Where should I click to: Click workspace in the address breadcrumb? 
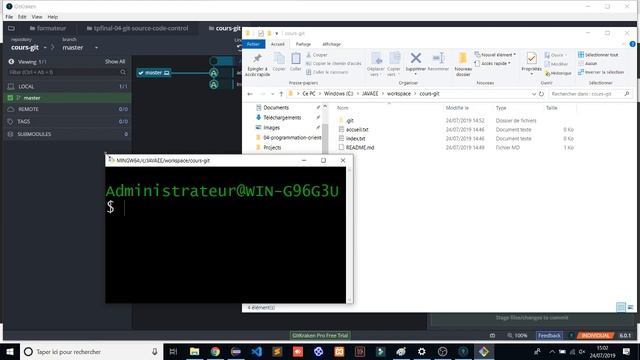399,94
